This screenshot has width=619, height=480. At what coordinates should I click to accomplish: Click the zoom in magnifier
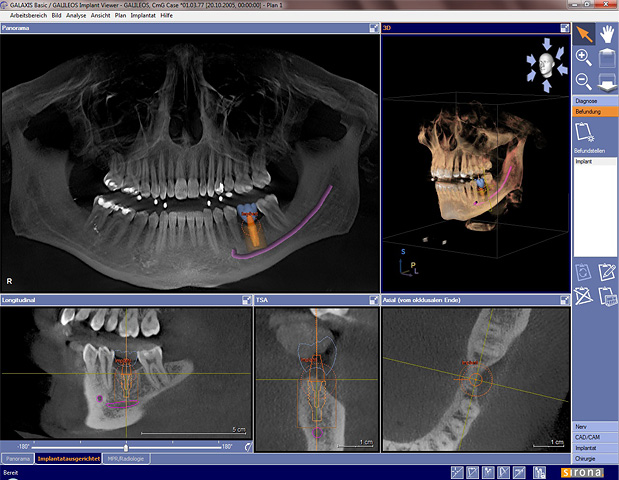point(583,58)
